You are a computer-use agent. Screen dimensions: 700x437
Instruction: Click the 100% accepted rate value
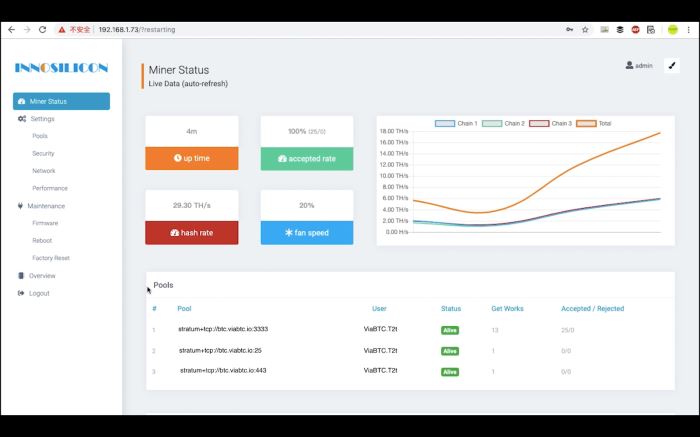tap(307, 131)
